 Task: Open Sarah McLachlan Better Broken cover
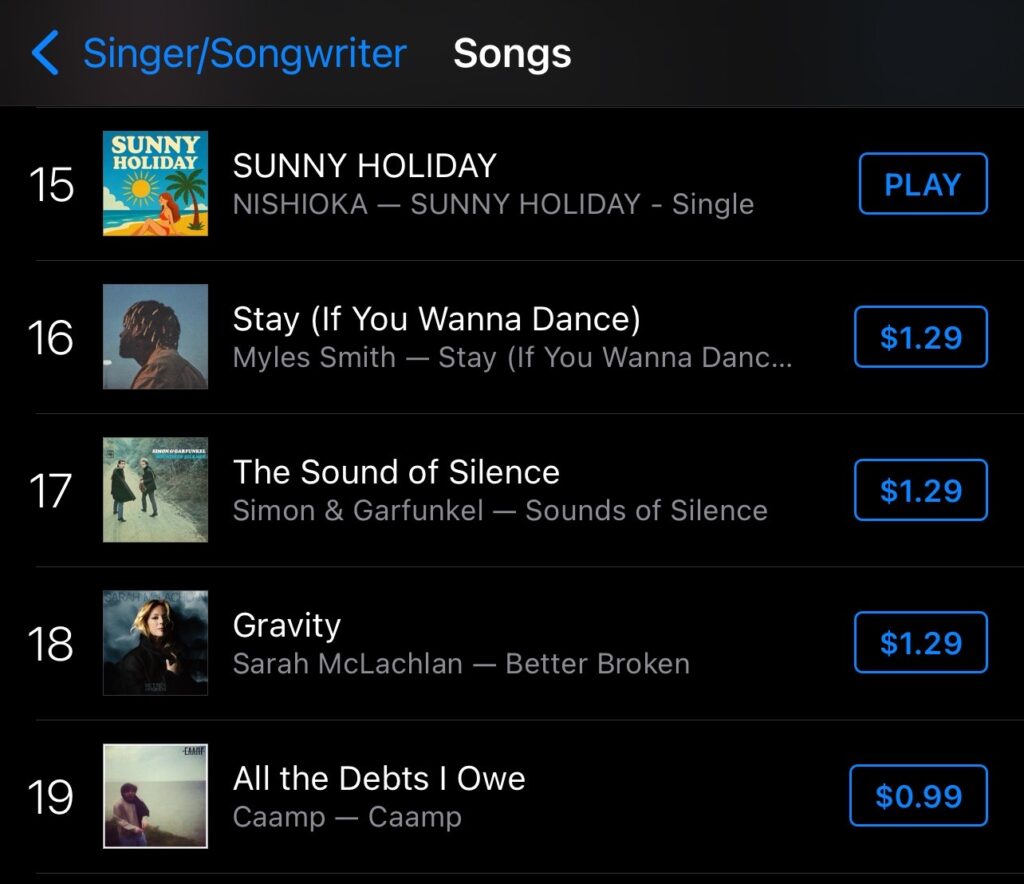[x=155, y=643]
